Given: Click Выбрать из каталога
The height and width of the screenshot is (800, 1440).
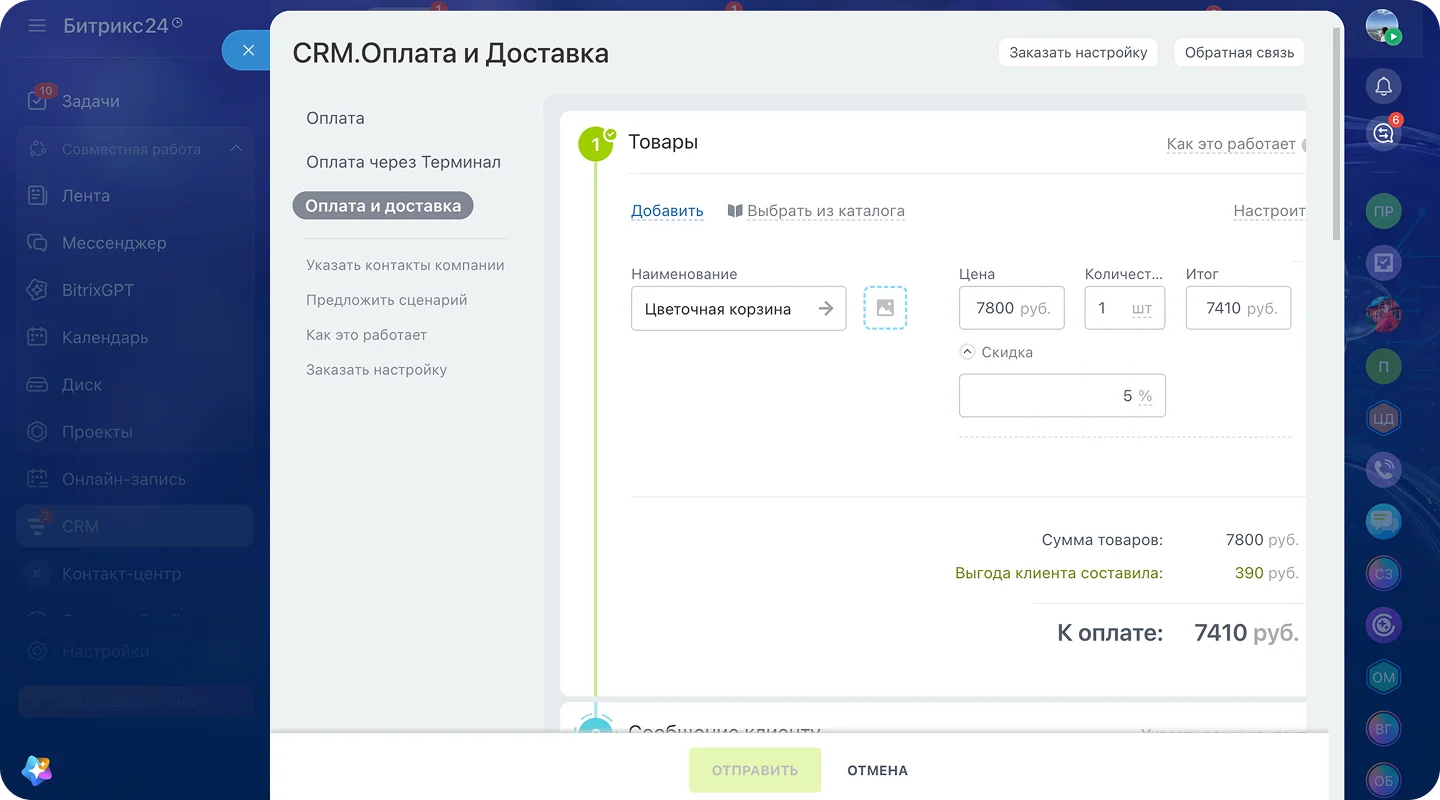Looking at the screenshot, I should click(816, 211).
